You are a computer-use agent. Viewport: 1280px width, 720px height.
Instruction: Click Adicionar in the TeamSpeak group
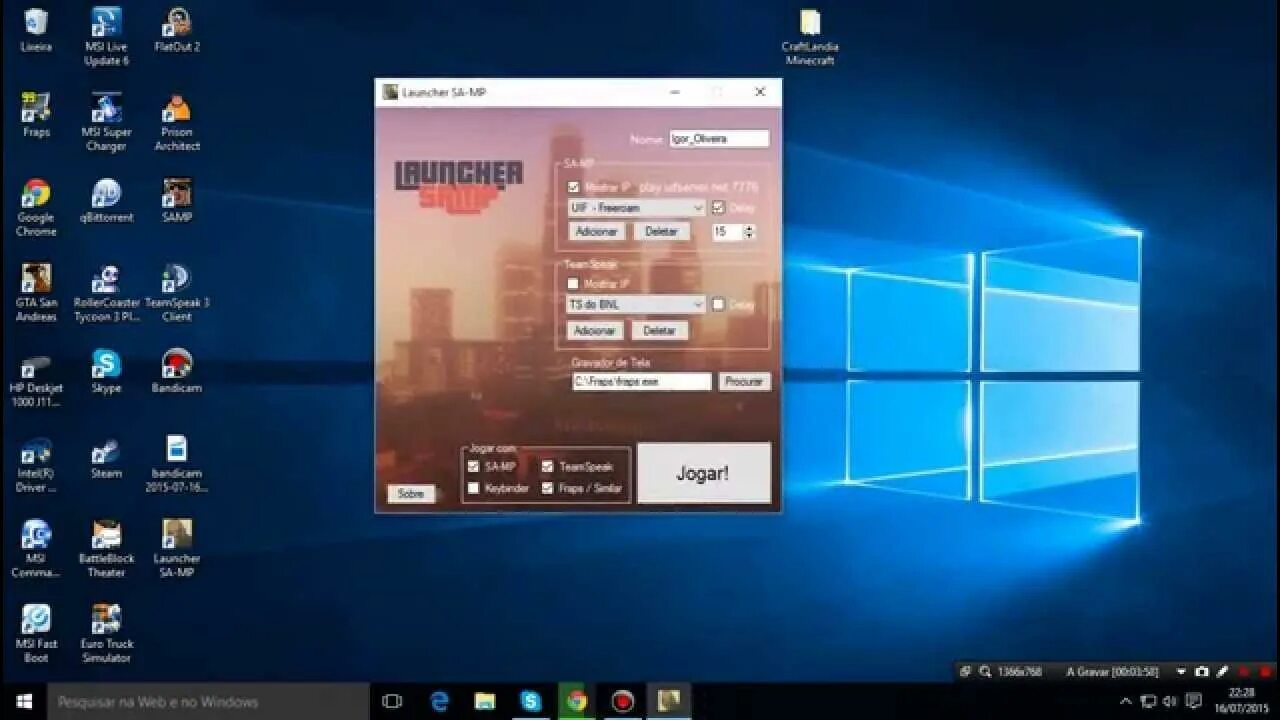point(595,330)
